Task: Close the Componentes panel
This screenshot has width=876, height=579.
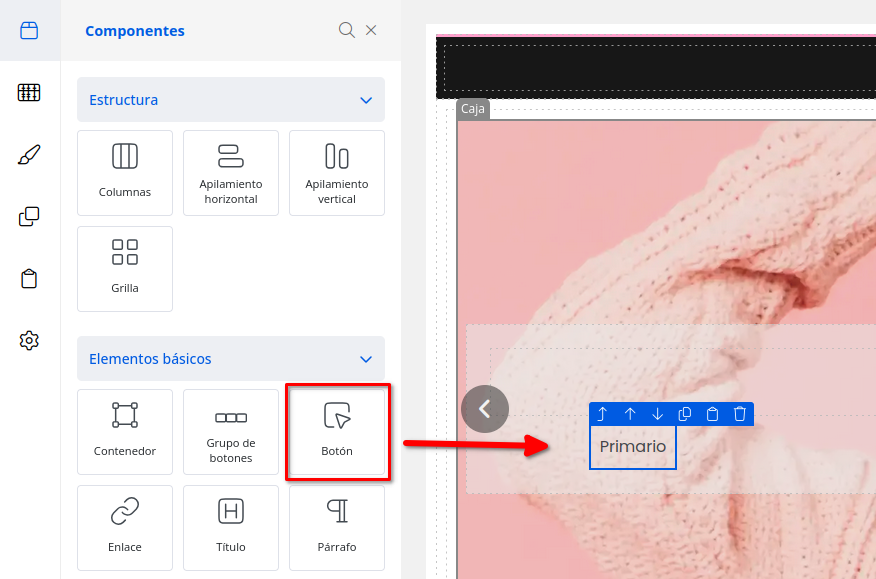Action: tap(371, 30)
